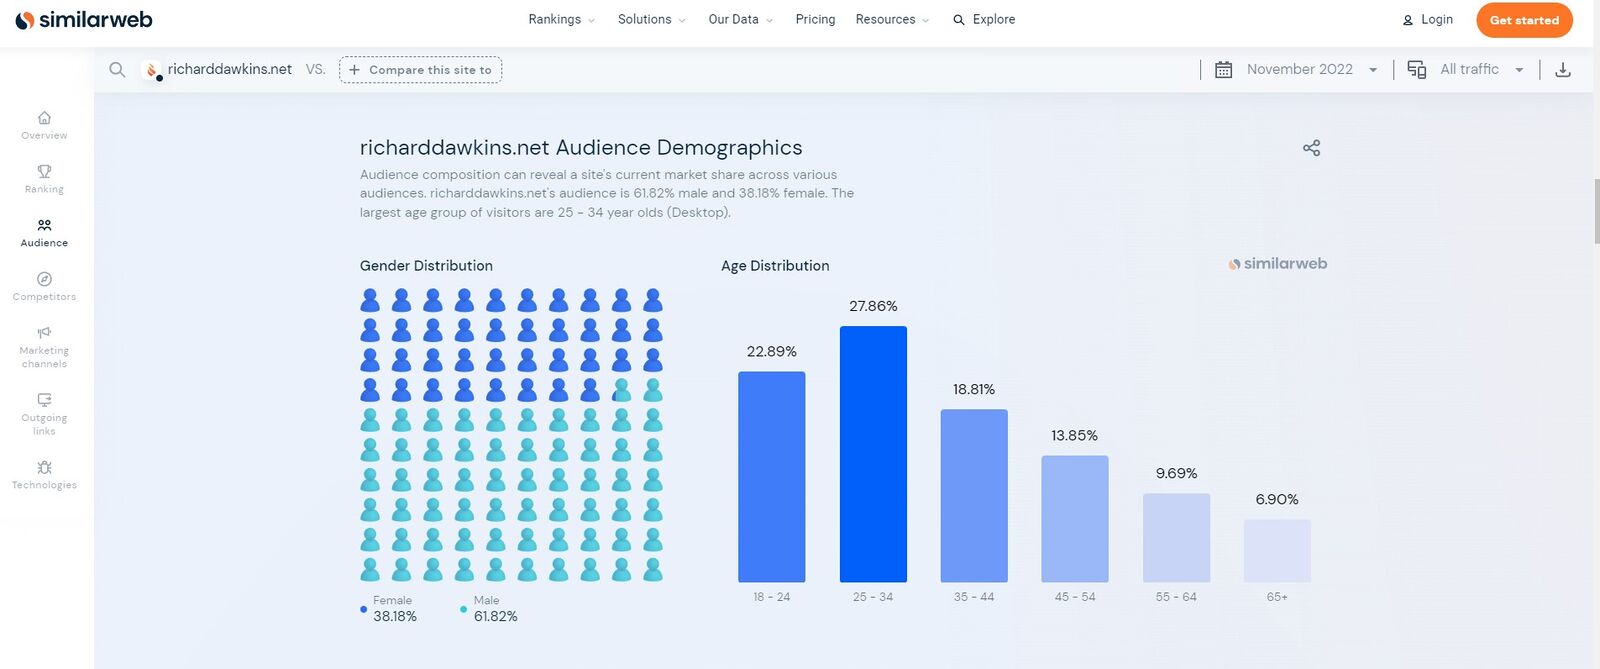This screenshot has height=669, width=1600.
Task: Click the share icon for Audience Demographics
Action: 1311,148
